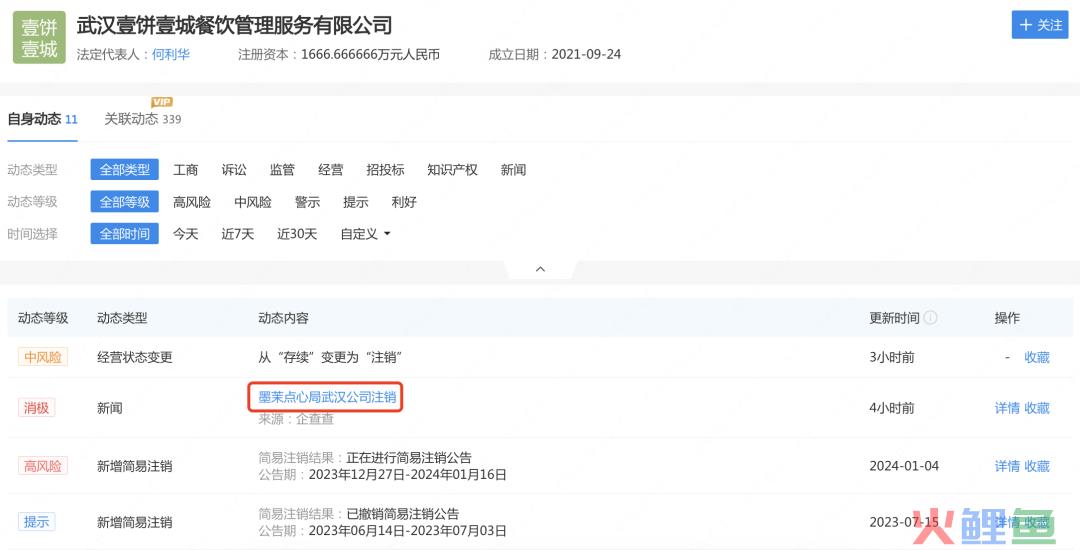Click the 更新时间 column header
This screenshot has width=1080, height=550.
click(x=894, y=318)
